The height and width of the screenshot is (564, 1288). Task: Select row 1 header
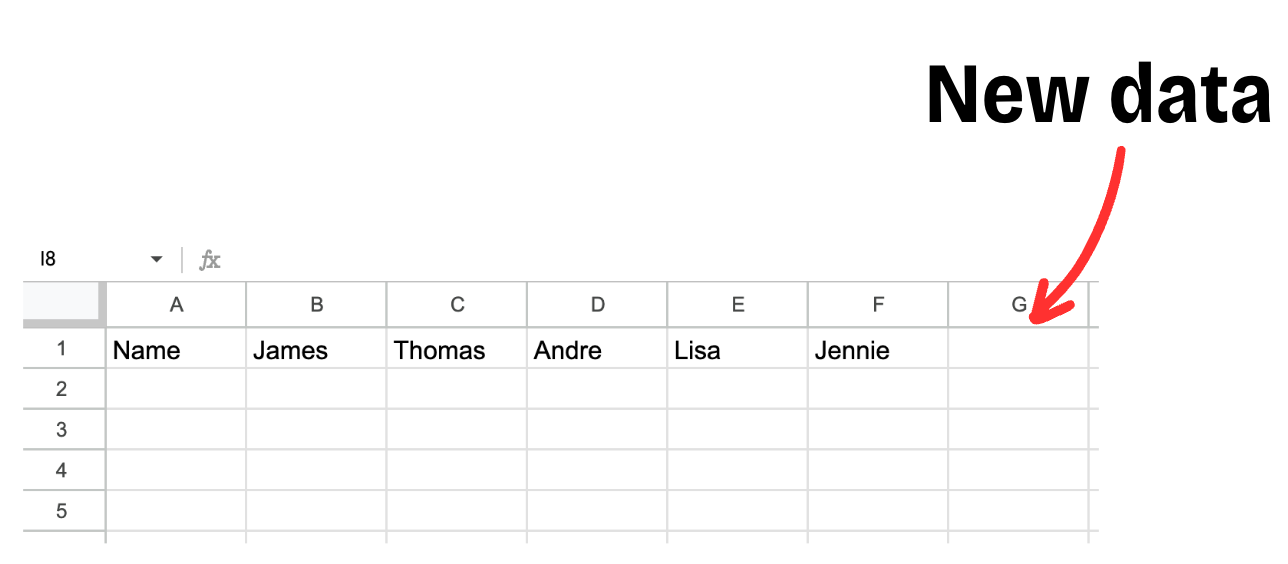[x=63, y=349]
